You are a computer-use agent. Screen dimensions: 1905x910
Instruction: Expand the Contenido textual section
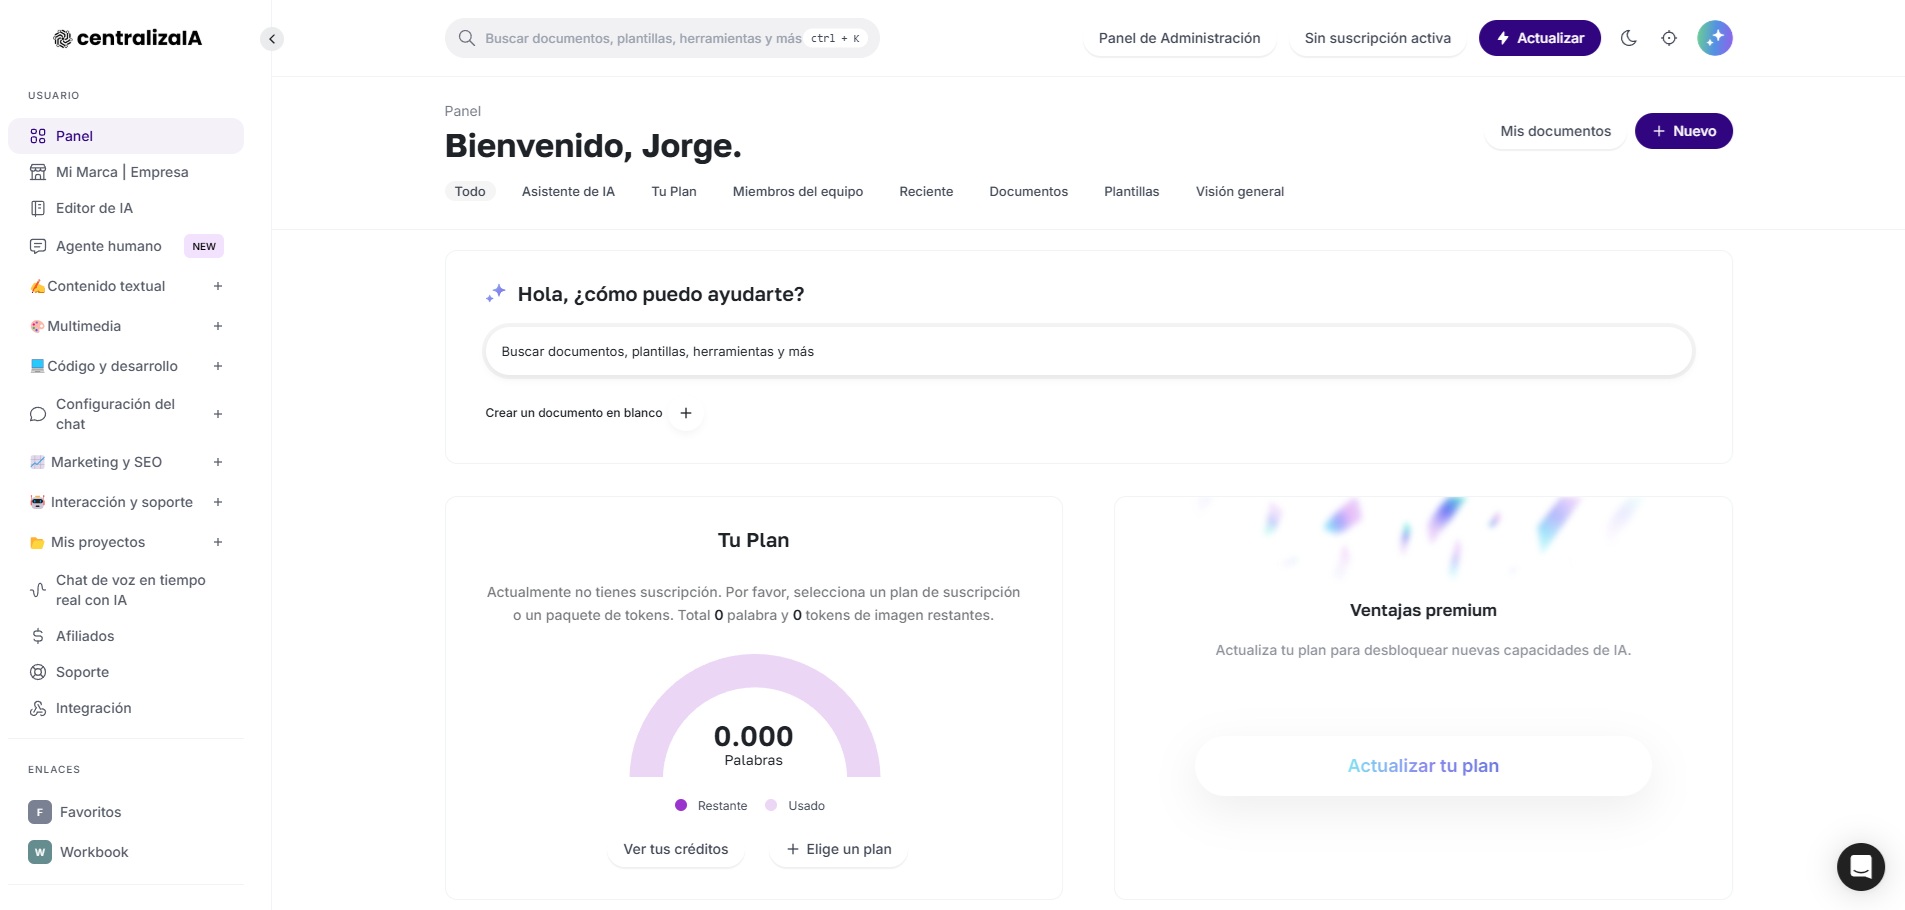pos(218,286)
